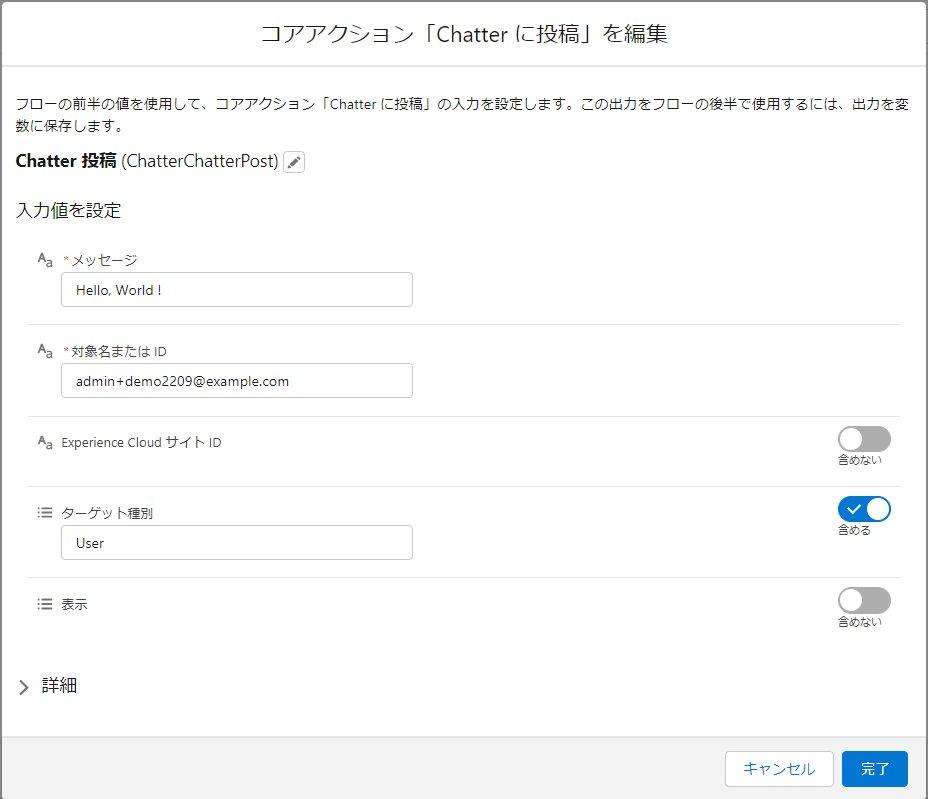Click the text type icon beside メッセージ
928x799 pixels.
[45, 259]
